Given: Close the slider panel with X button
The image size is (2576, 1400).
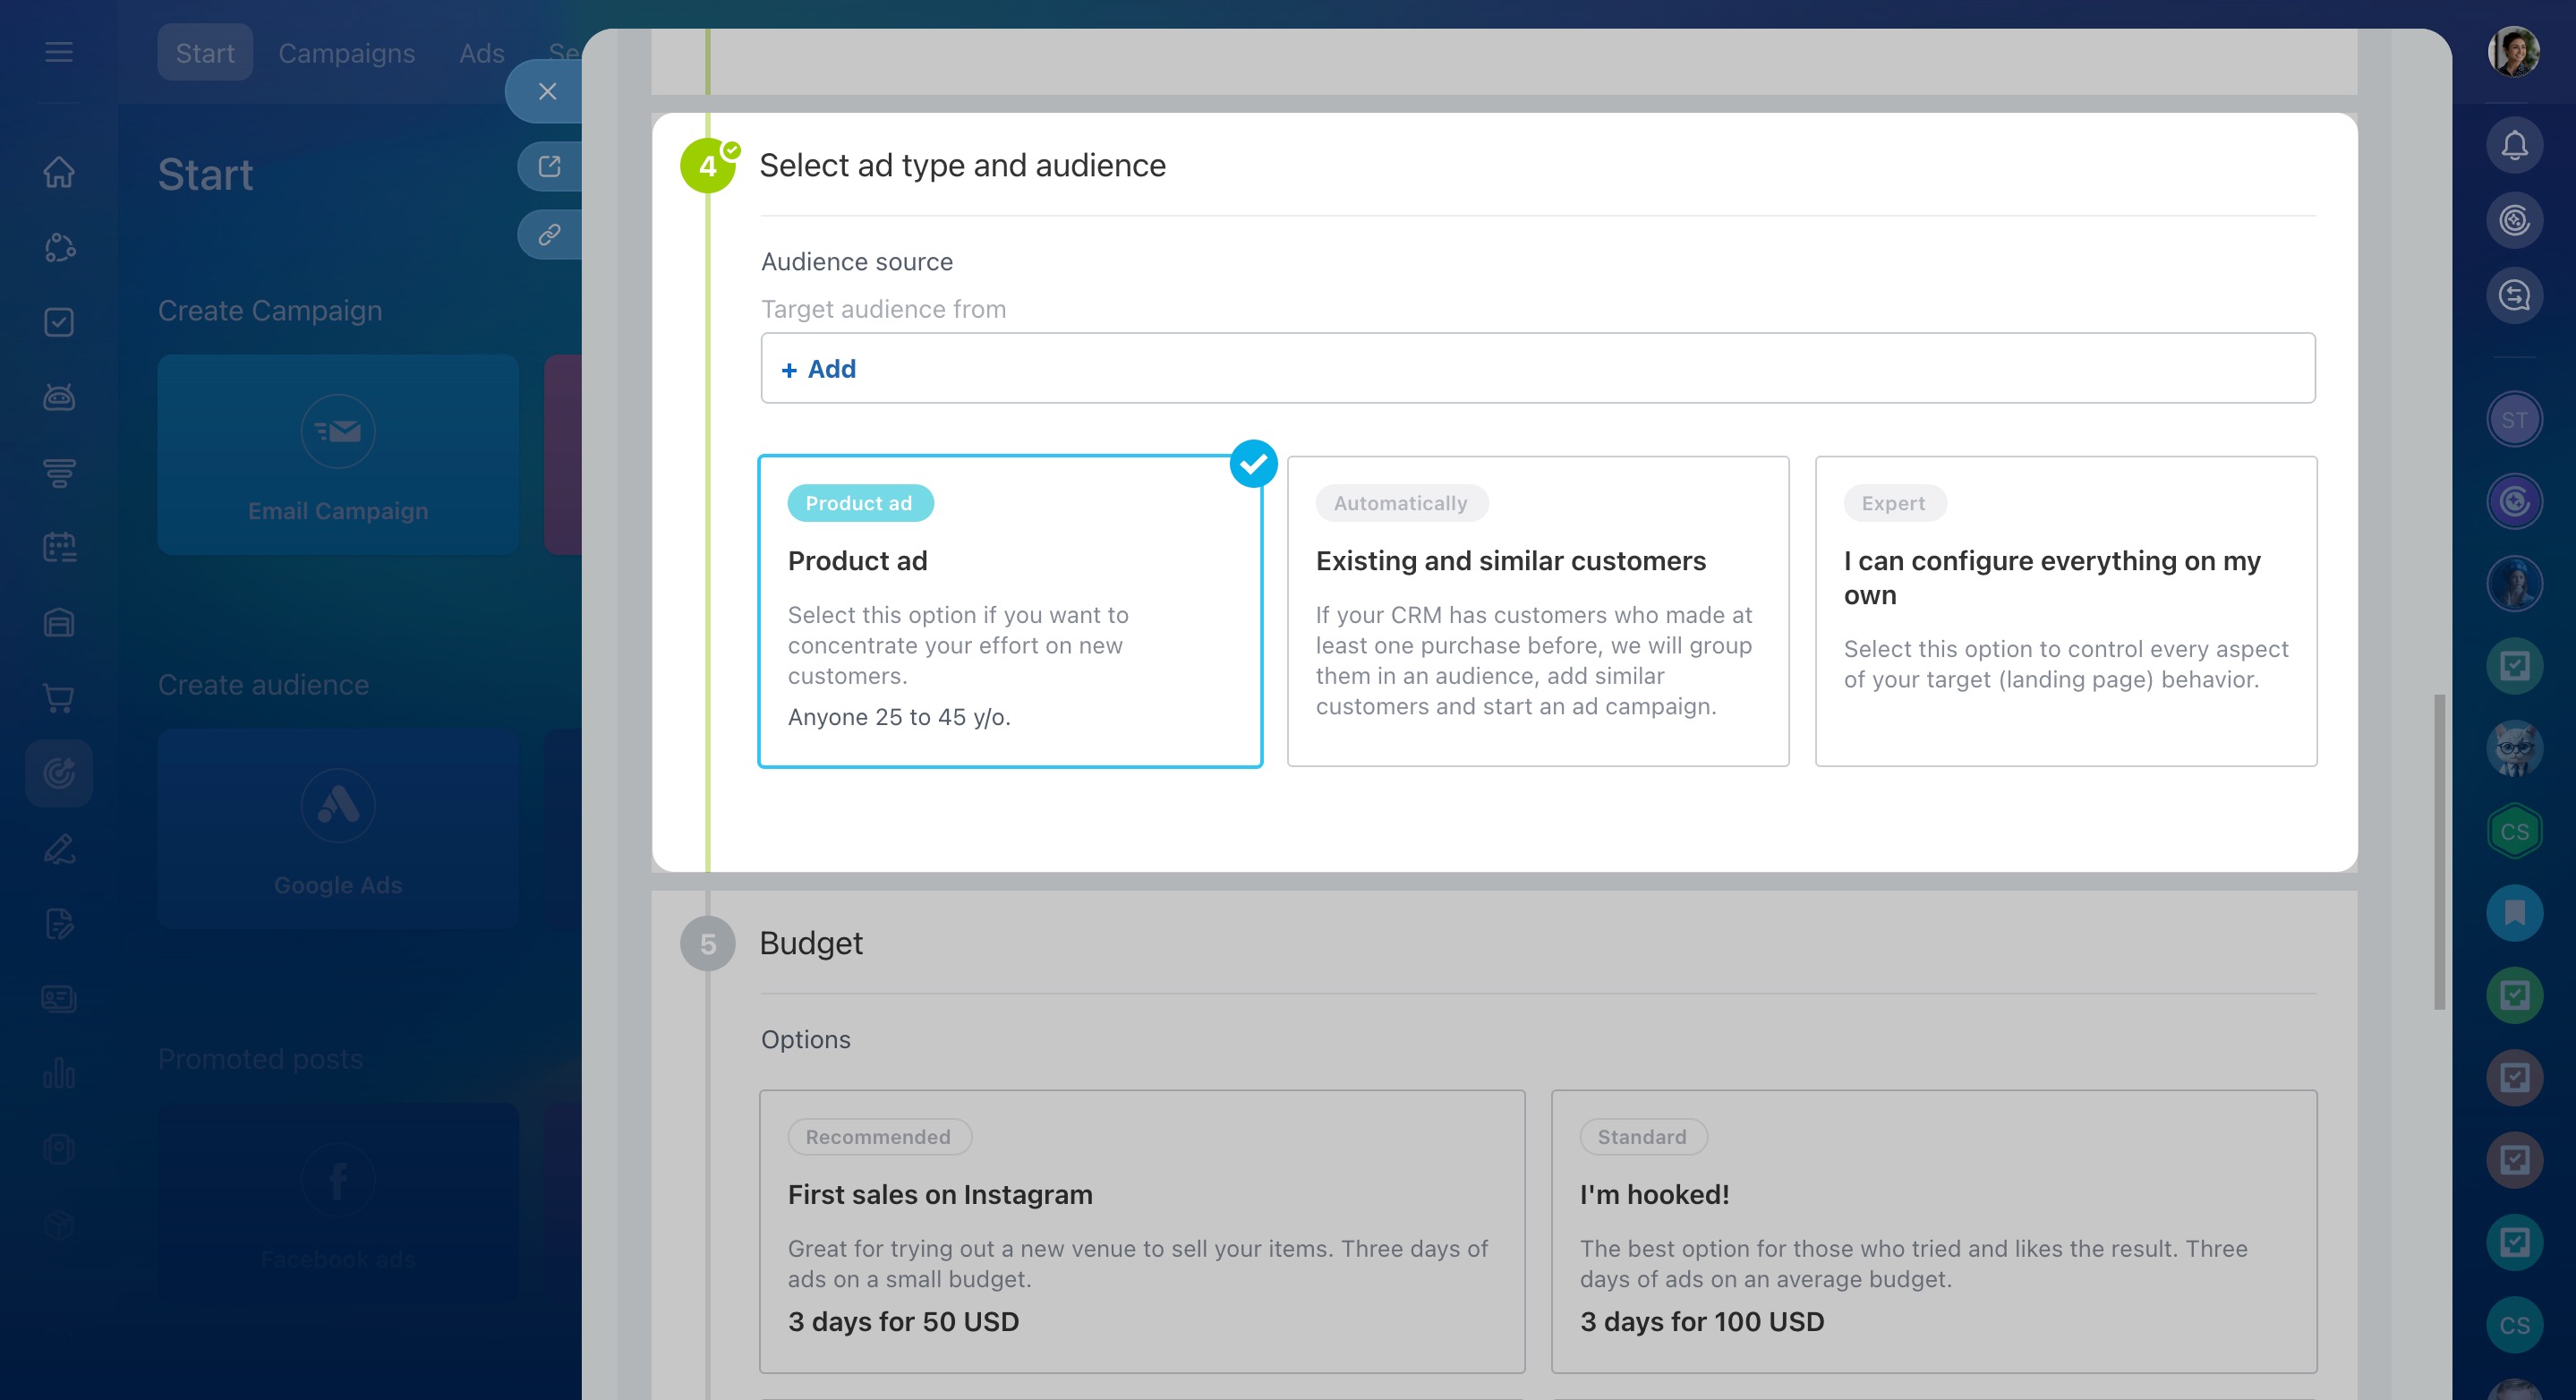Looking at the screenshot, I should click(547, 91).
